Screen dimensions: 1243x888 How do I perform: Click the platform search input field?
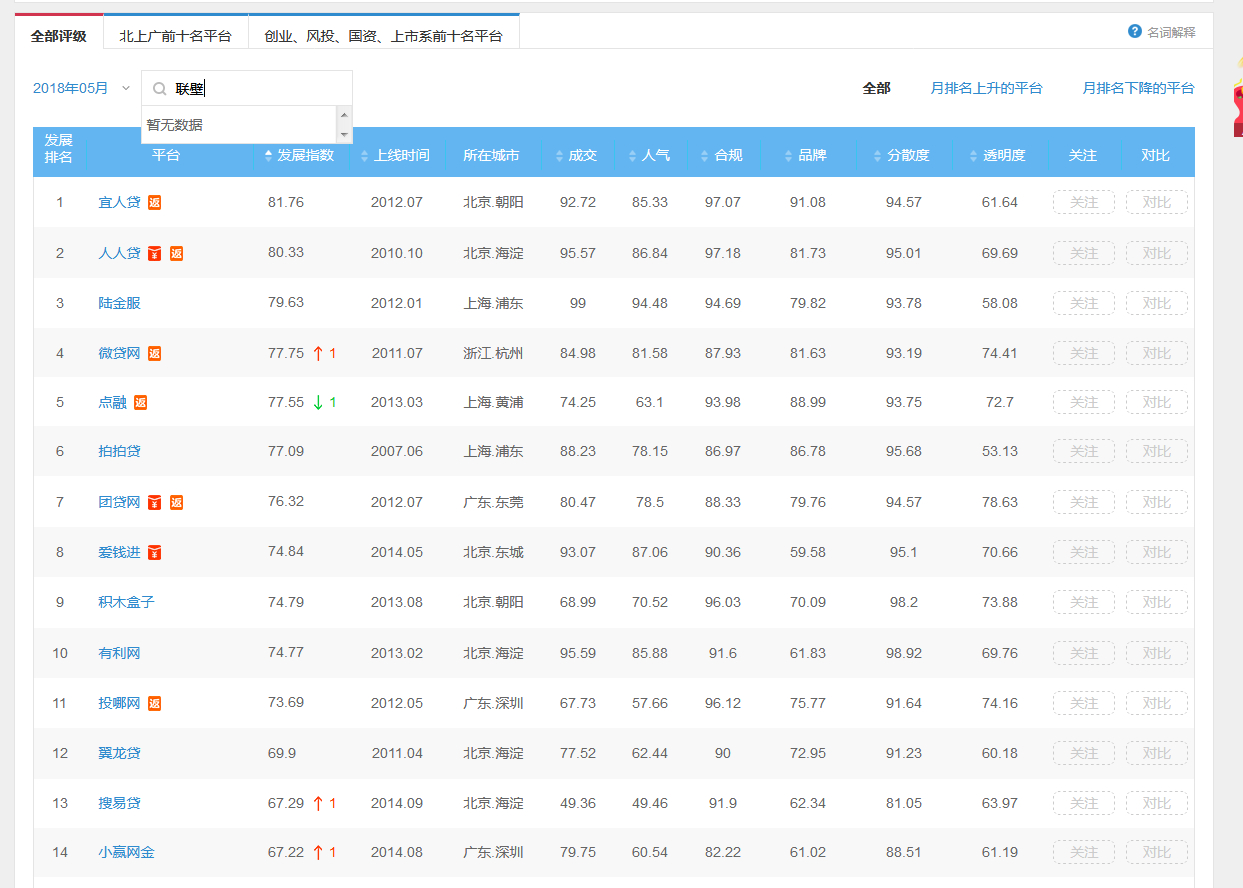pos(247,88)
